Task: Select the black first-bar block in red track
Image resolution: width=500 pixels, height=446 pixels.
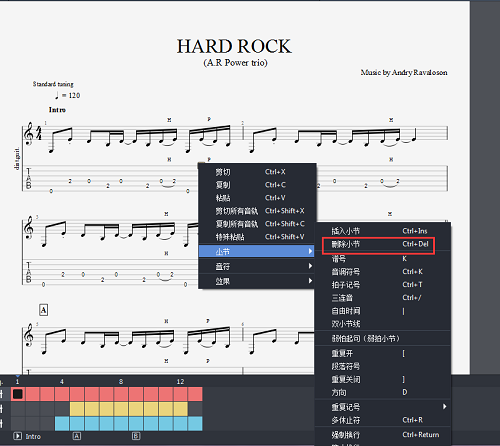Action: click(x=18, y=394)
